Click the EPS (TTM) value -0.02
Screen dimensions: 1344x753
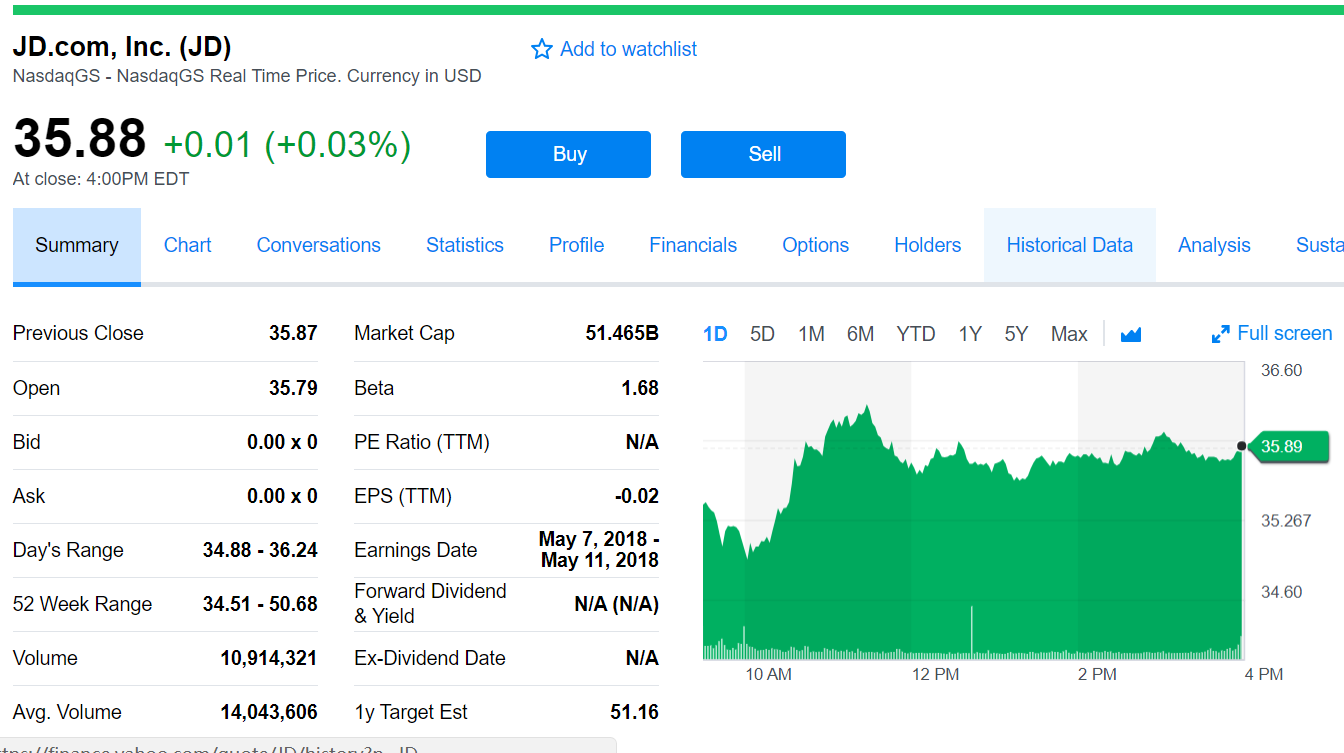[x=637, y=496]
